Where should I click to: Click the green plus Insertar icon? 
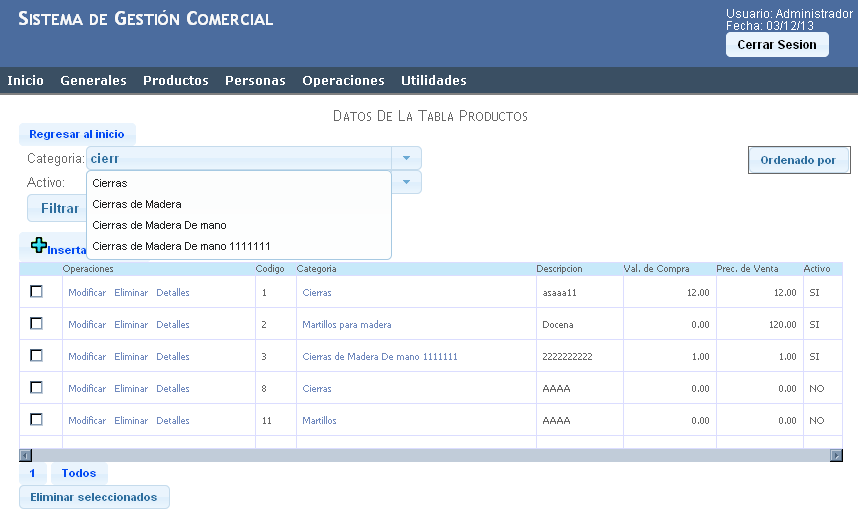(x=38, y=245)
